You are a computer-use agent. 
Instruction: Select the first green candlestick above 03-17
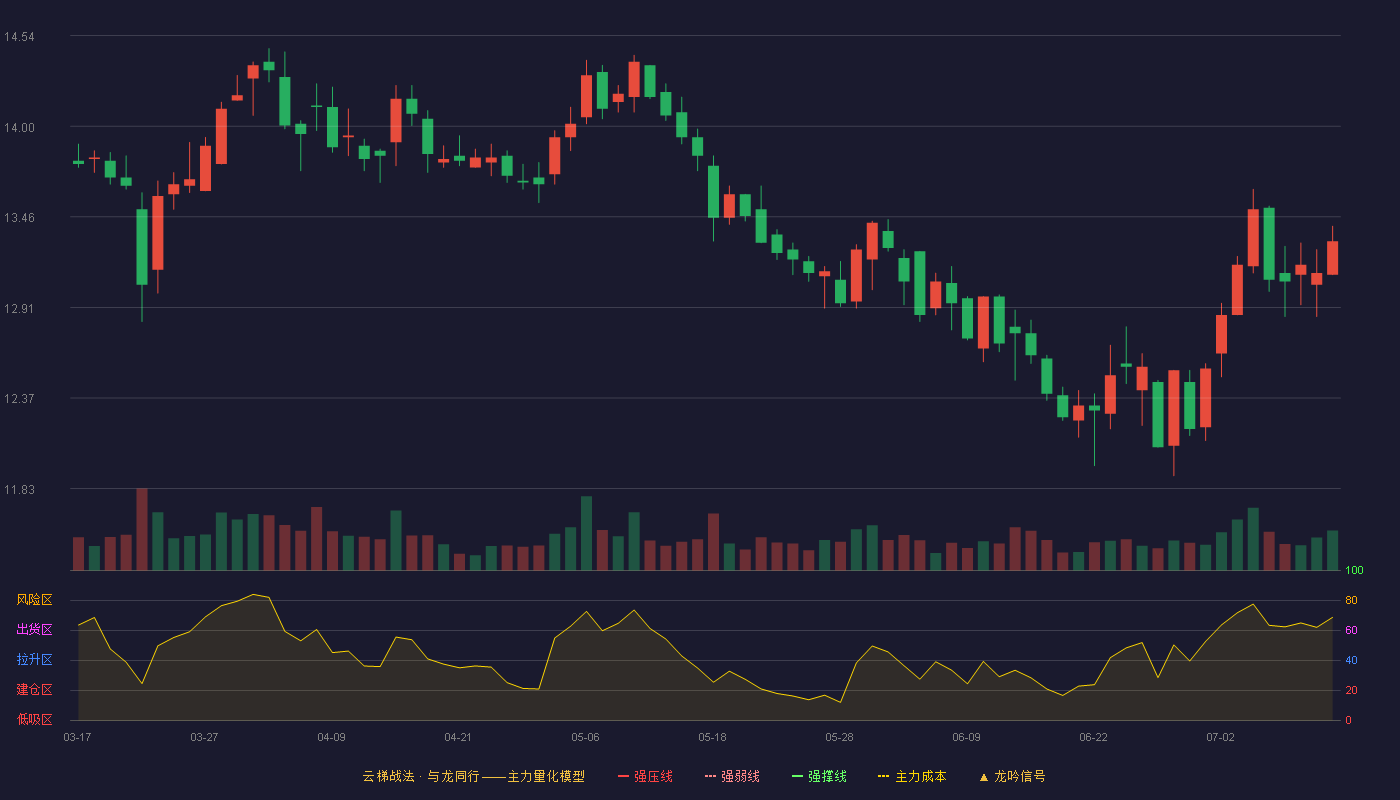[78, 161]
